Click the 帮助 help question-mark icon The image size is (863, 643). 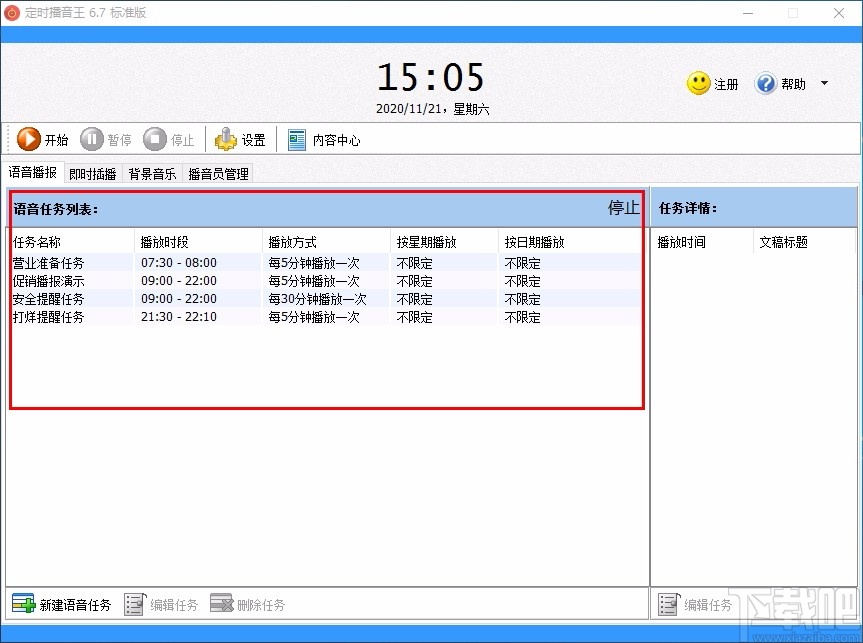(x=765, y=84)
